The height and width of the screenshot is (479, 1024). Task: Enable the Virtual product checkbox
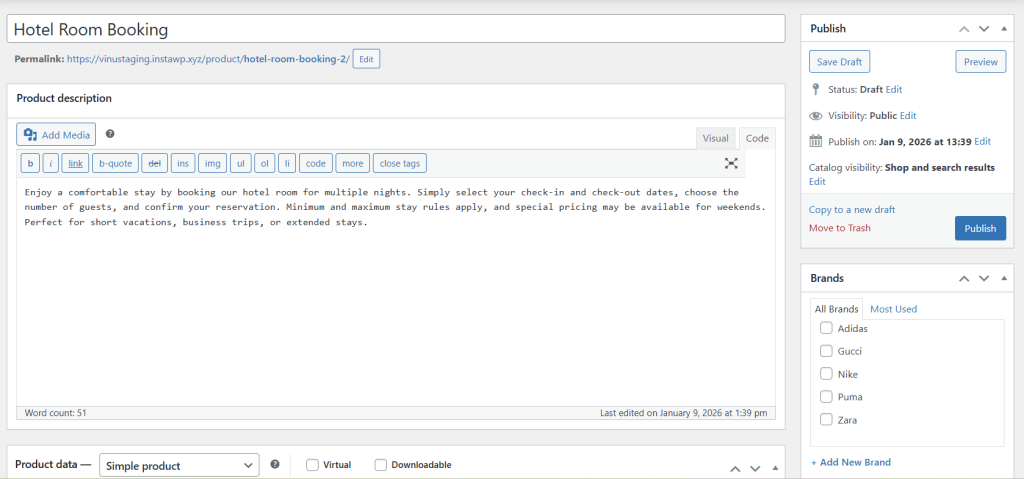(x=312, y=465)
